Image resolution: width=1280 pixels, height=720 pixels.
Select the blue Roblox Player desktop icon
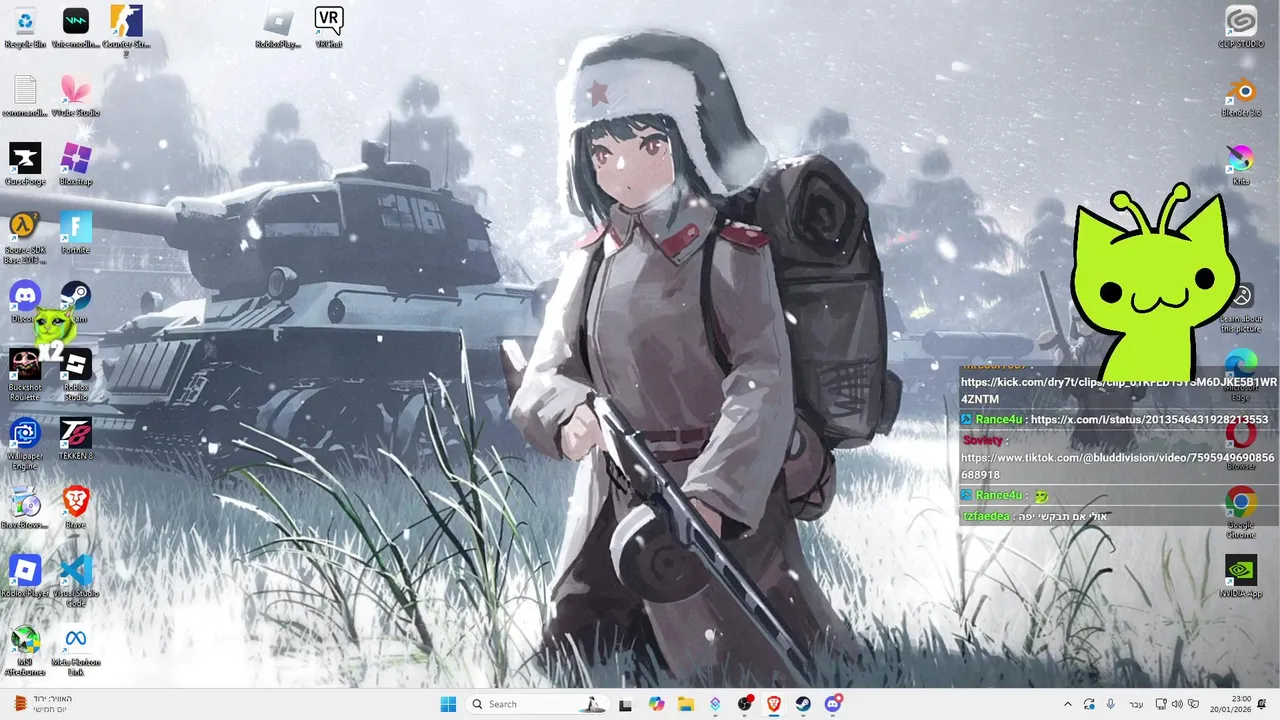tap(25, 577)
